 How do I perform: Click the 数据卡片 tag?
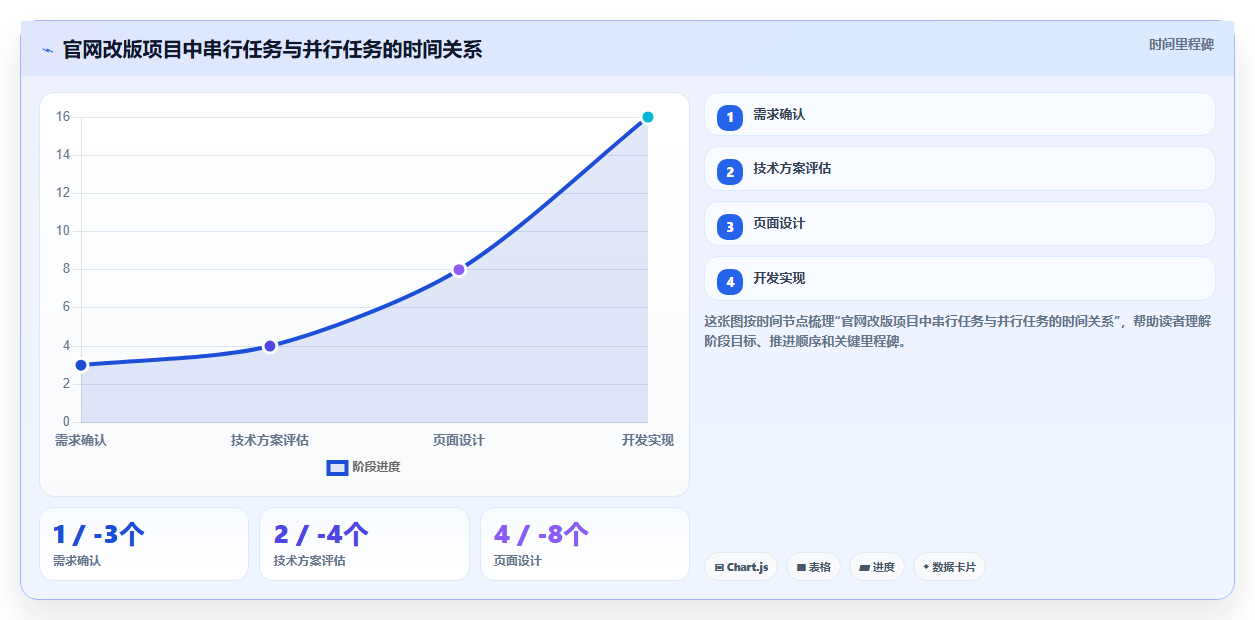click(x=949, y=567)
